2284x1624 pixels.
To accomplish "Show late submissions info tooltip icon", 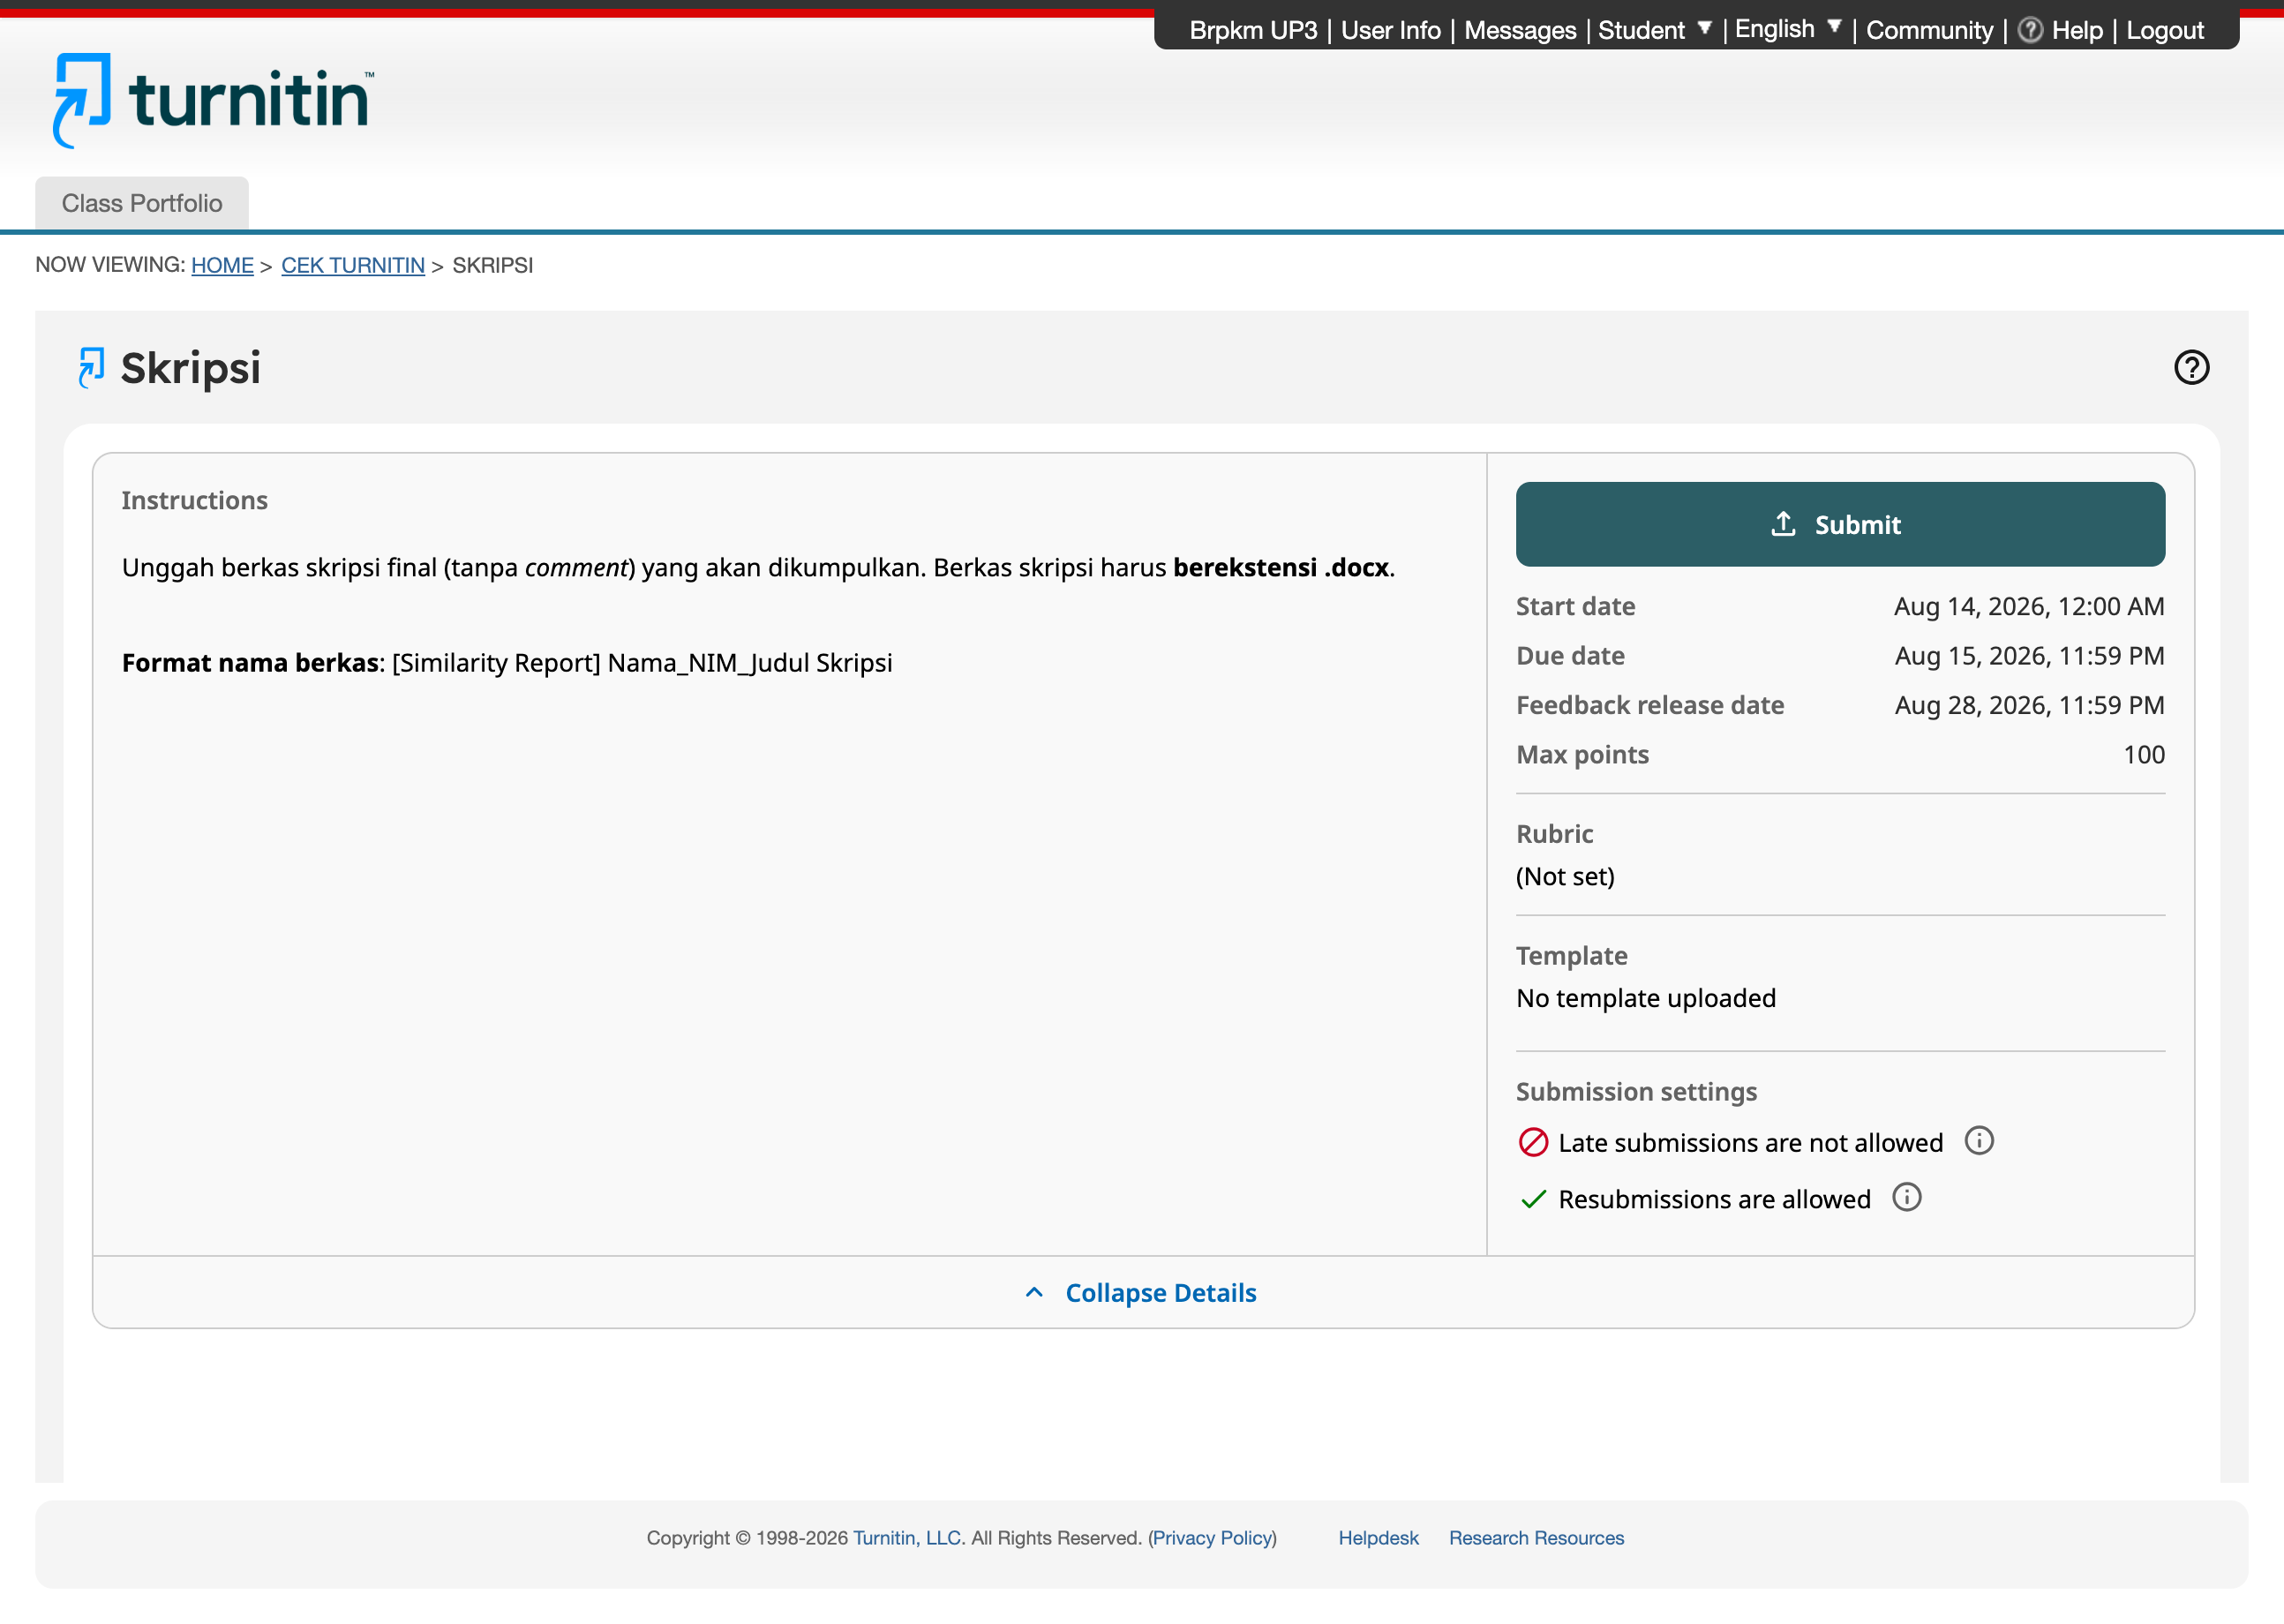I will coord(1978,1141).
